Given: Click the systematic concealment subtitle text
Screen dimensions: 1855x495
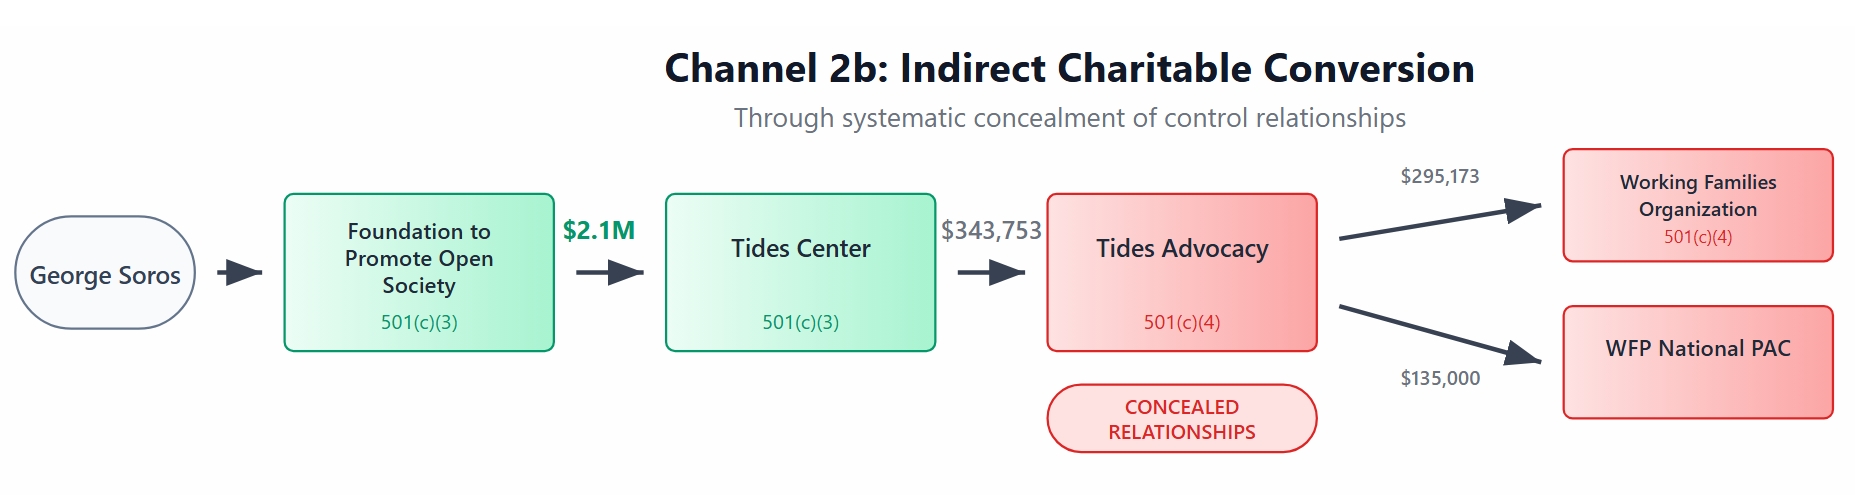Looking at the screenshot, I should click(x=1070, y=118).
